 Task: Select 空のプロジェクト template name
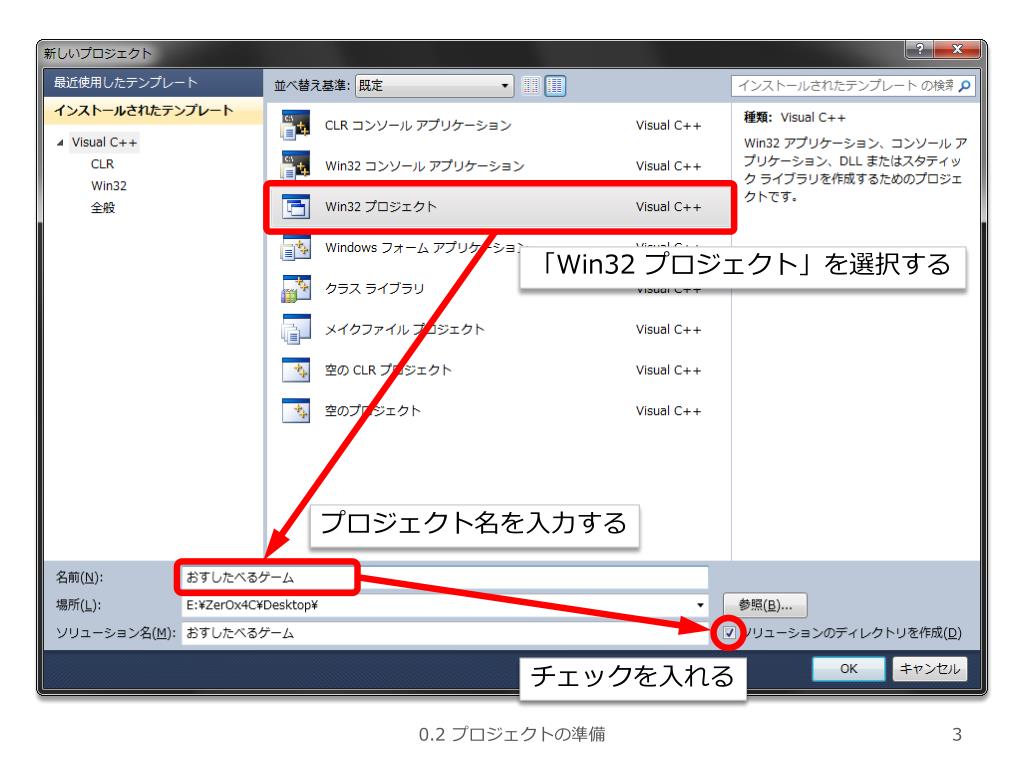pos(373,411)
